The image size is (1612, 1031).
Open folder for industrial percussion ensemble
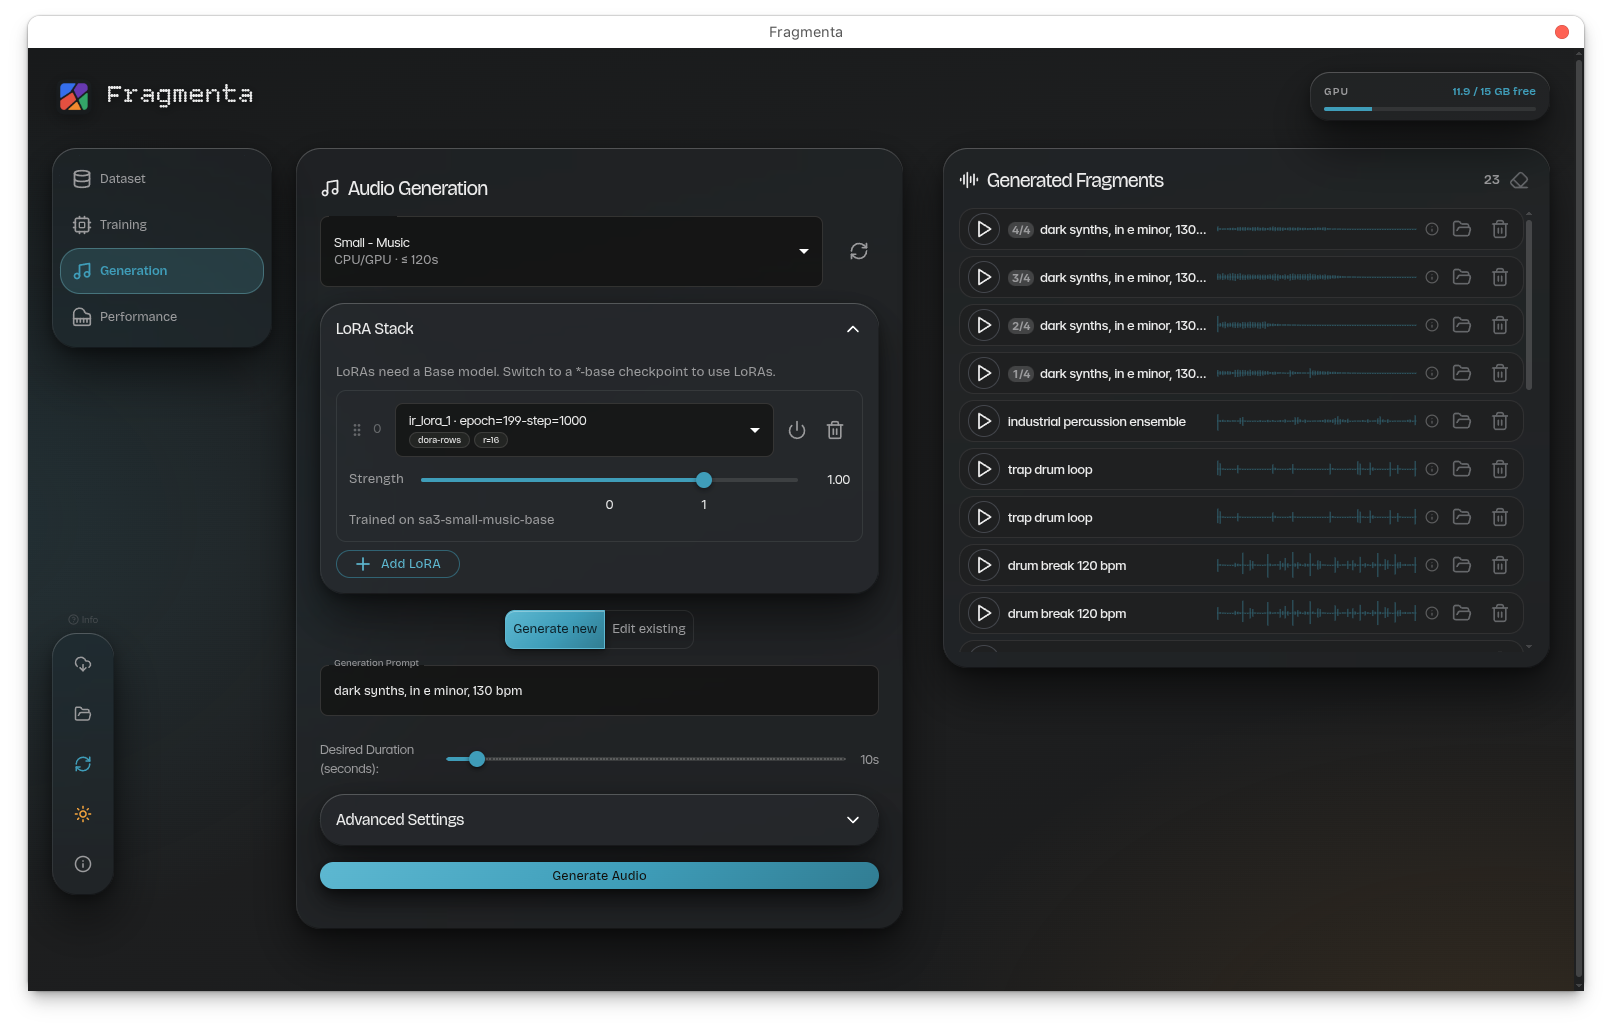pos(1462,421)
